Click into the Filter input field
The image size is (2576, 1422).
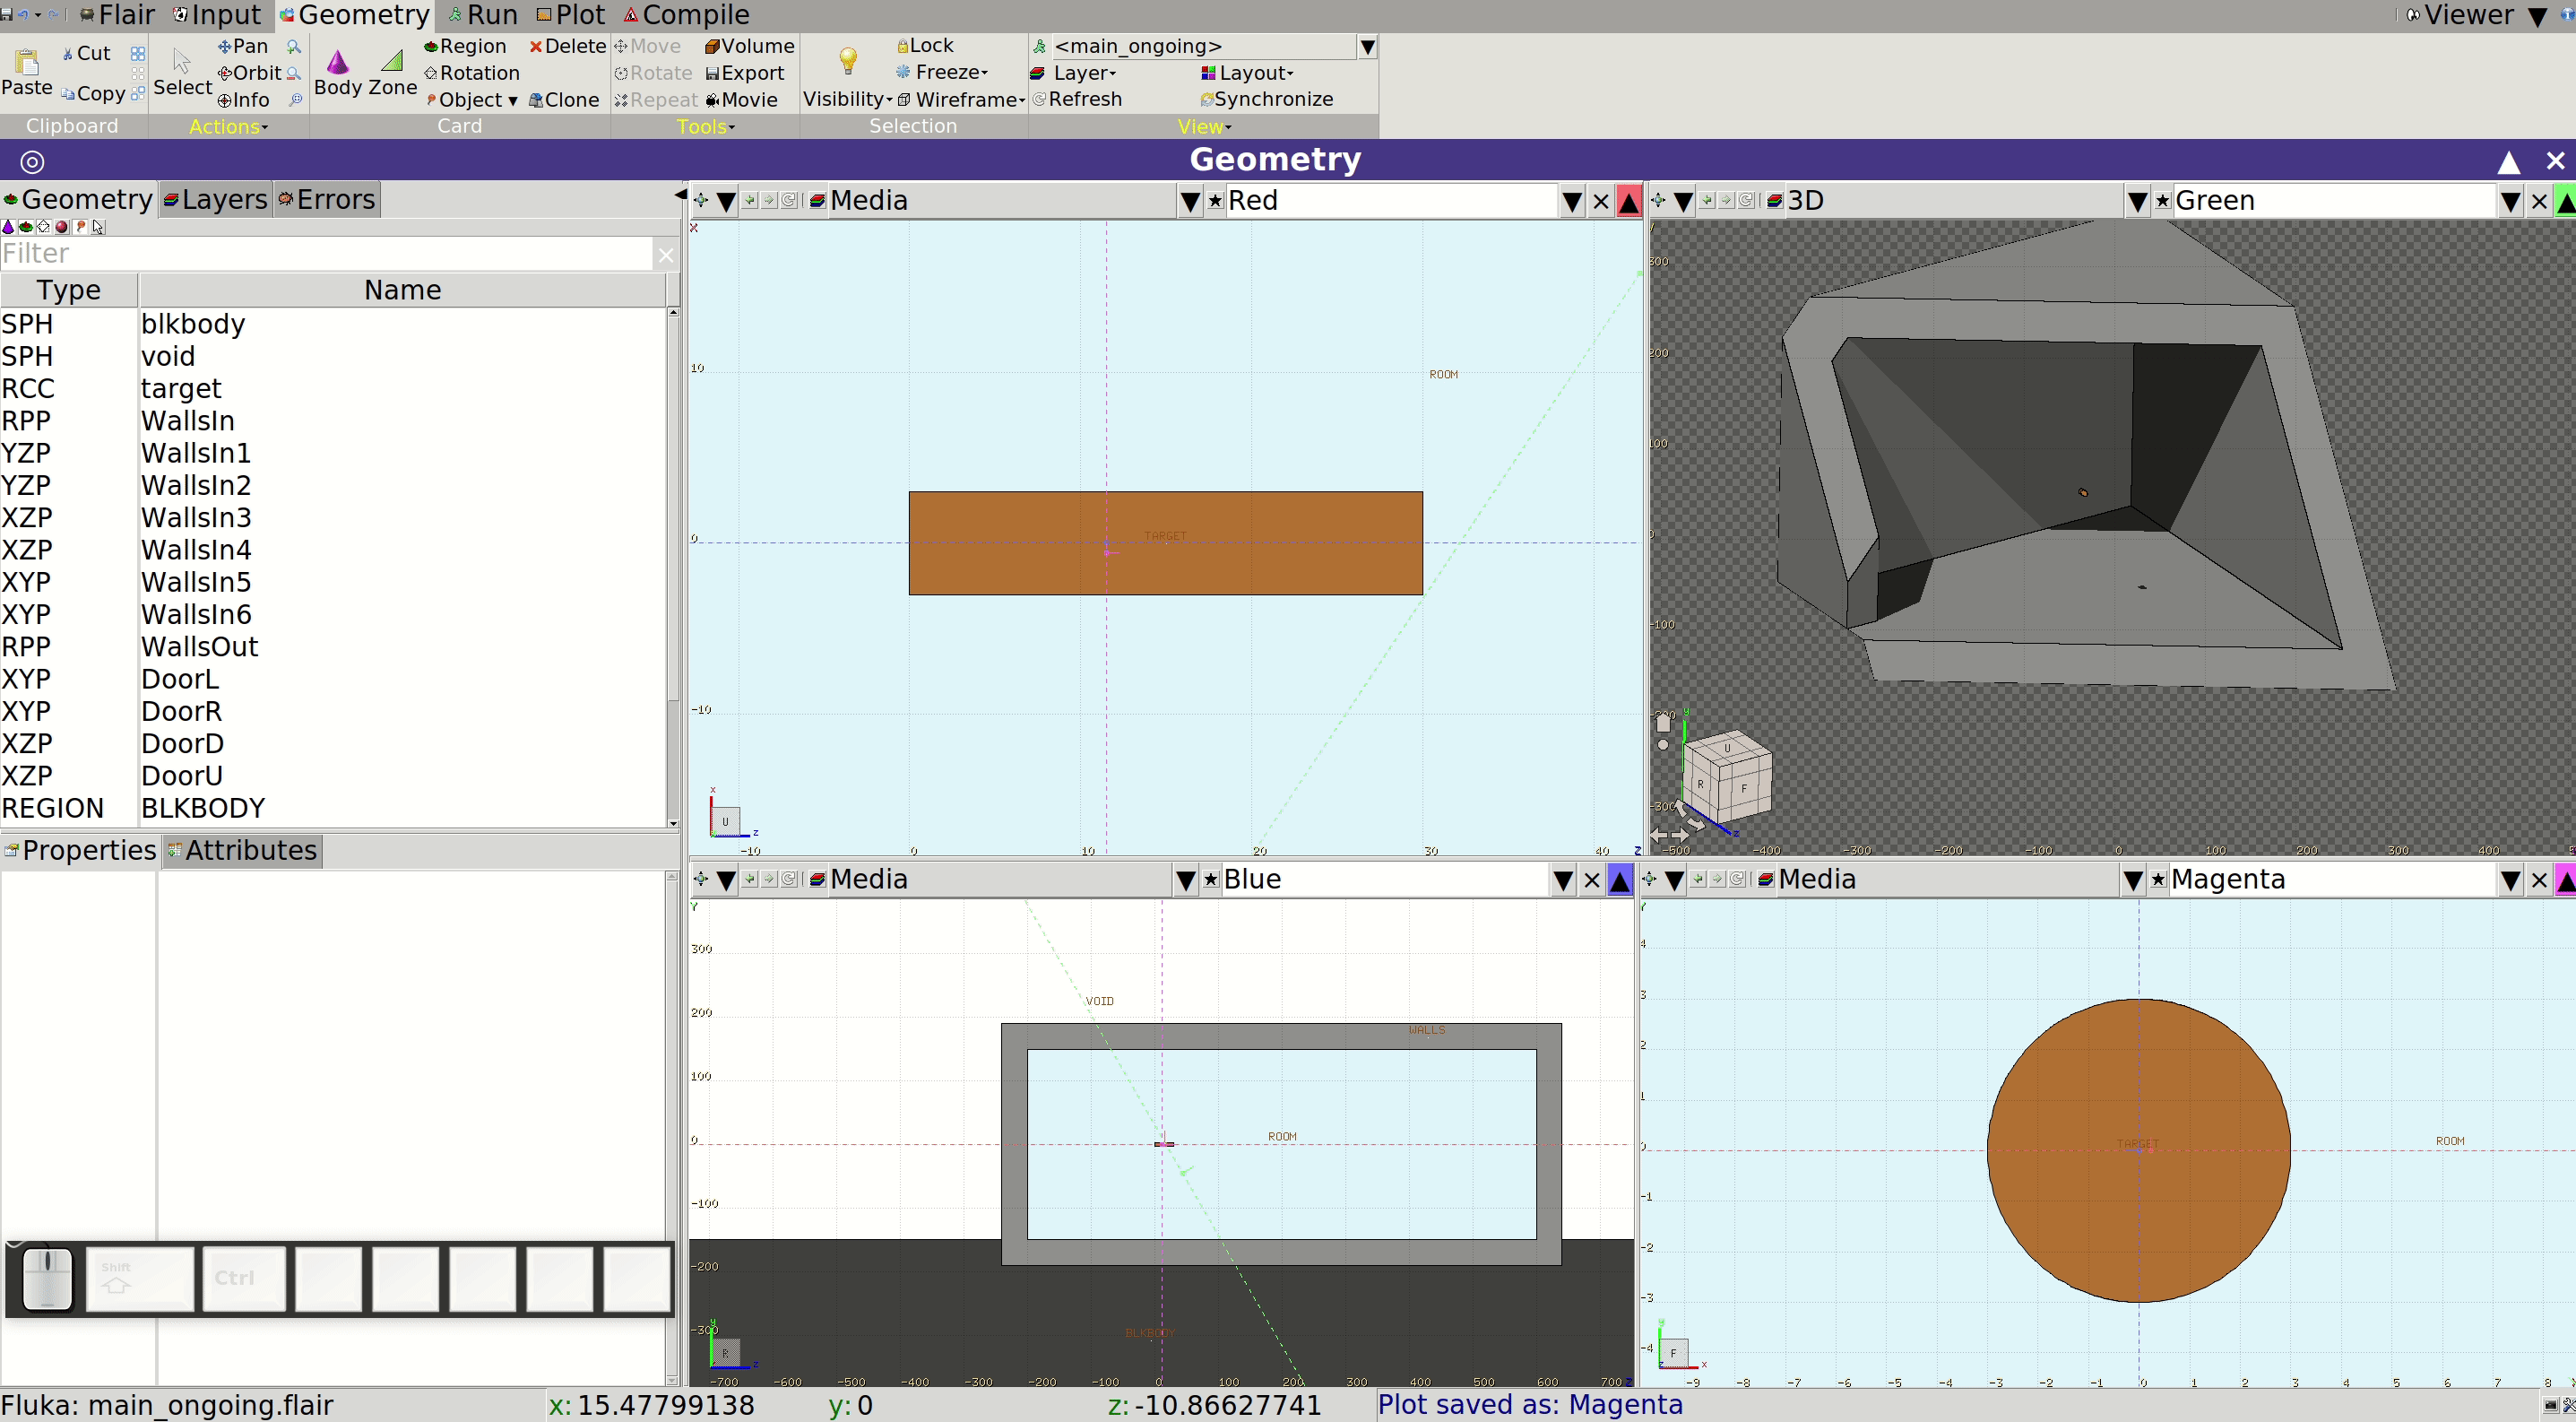pos(326,253)
